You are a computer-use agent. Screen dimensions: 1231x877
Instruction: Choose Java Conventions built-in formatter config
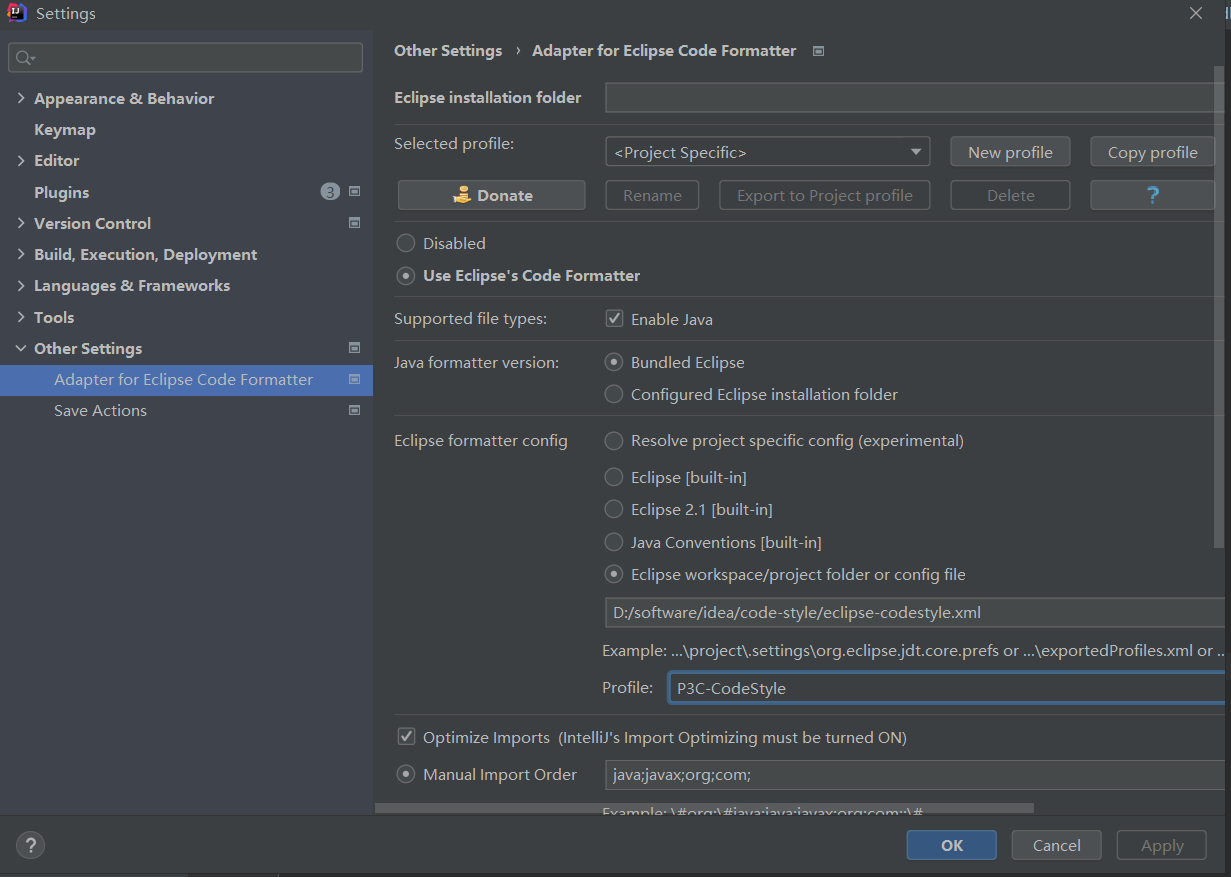pos(614,542)
